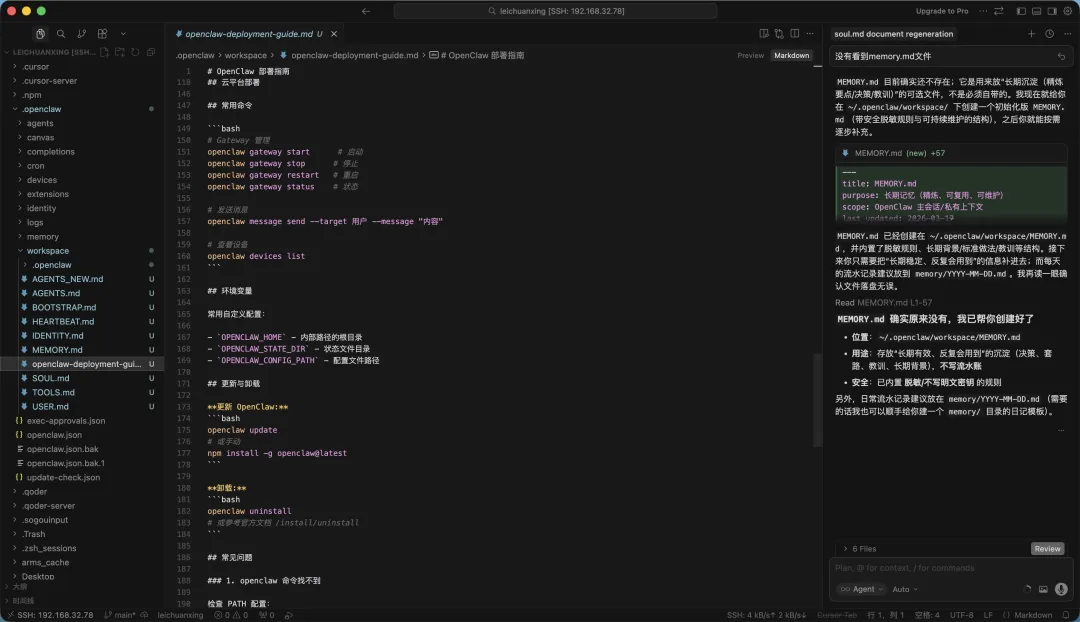Open editor more actions ellipsis
The image size is (1080, 622).
click(810, 34)
